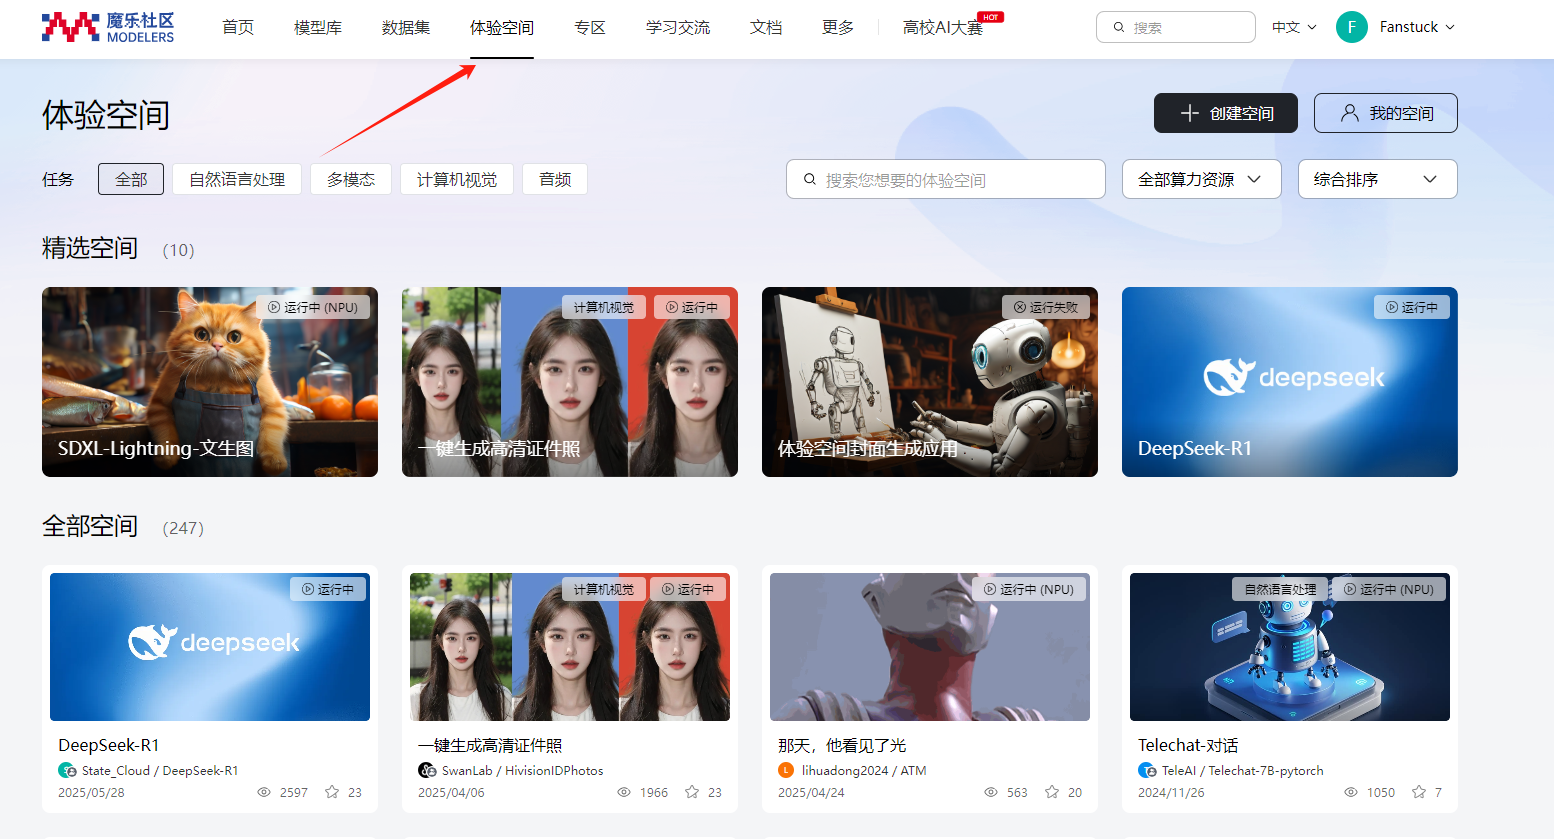Image resolution: width=1554 pixels, height=839 pixels.
Task: Click star icon on DeepSeek-R1 card
Action: (332, 792)
